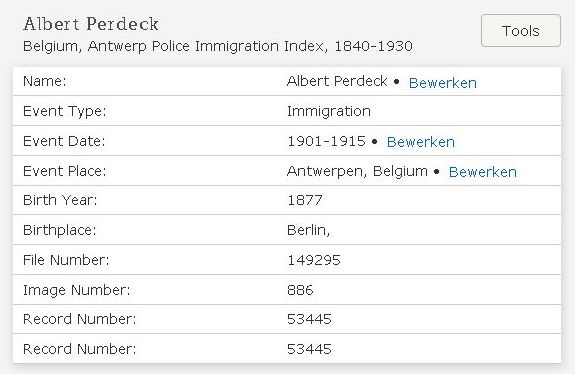Image resolution: width=575 pixels, height=374 pixels.
Task: Select the Event Date value 1901-1915
Action: [326, 141]
